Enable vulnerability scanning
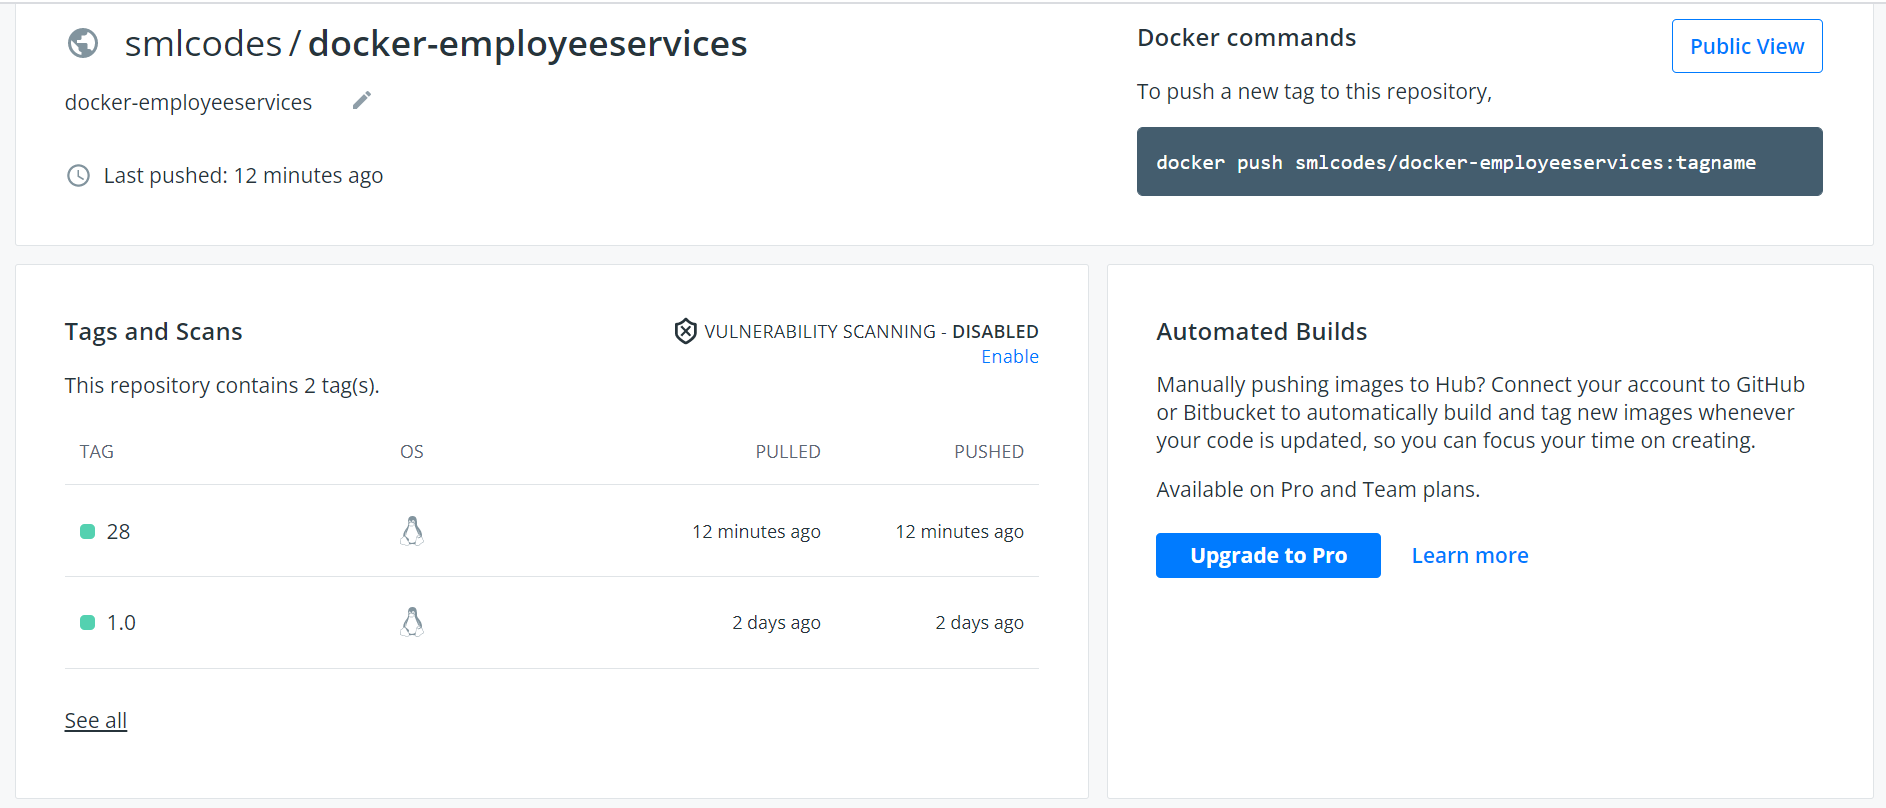Image resolution: width=1886 pixels, height=808 pixels. click(x=1009, y=357)
